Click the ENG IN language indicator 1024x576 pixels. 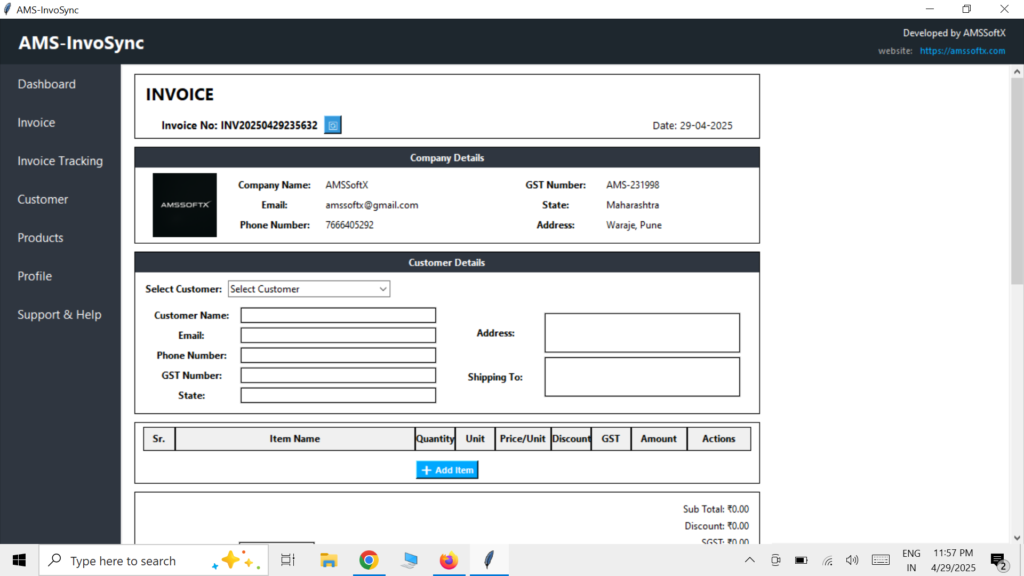tap(911, 560)
